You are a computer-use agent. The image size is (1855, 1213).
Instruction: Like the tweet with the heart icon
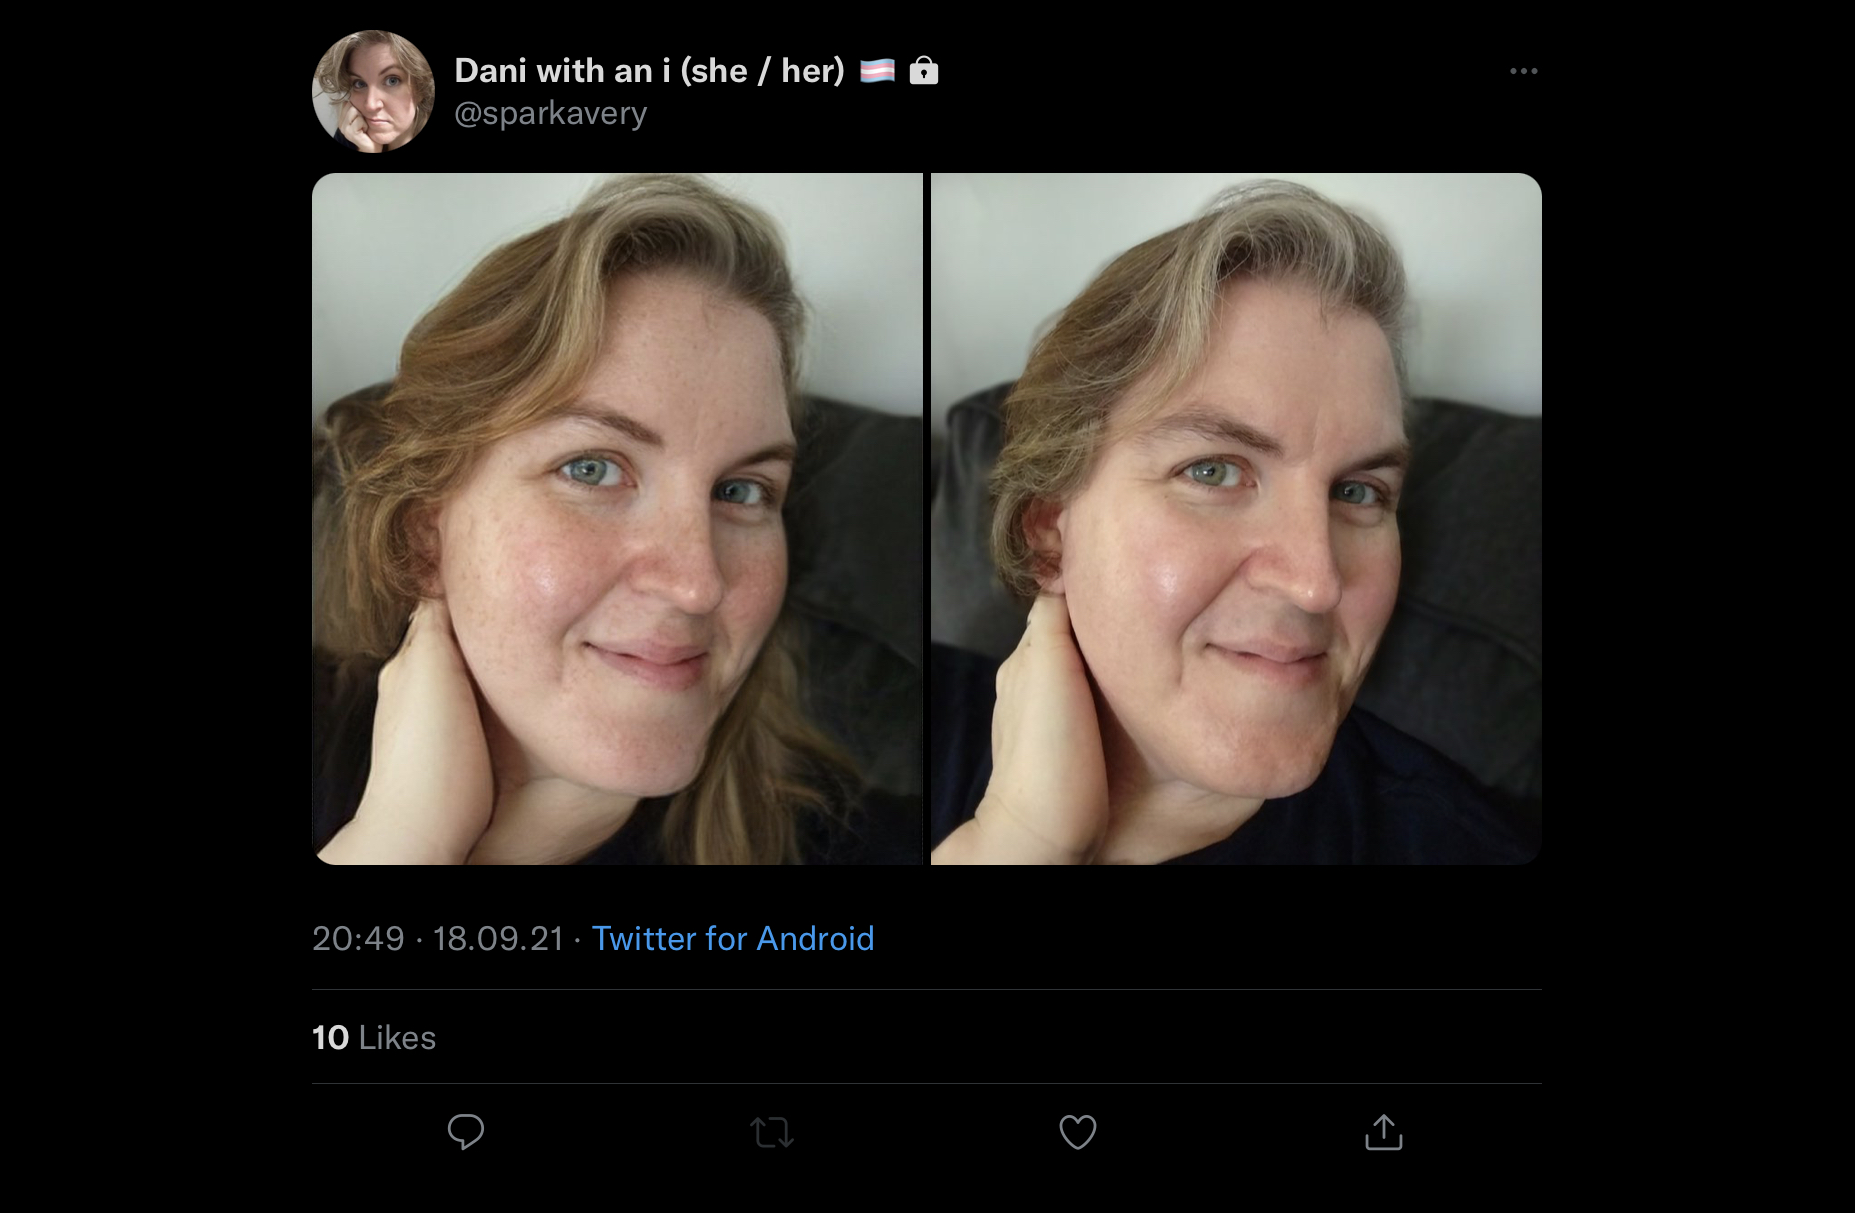pos(1078,1132)
